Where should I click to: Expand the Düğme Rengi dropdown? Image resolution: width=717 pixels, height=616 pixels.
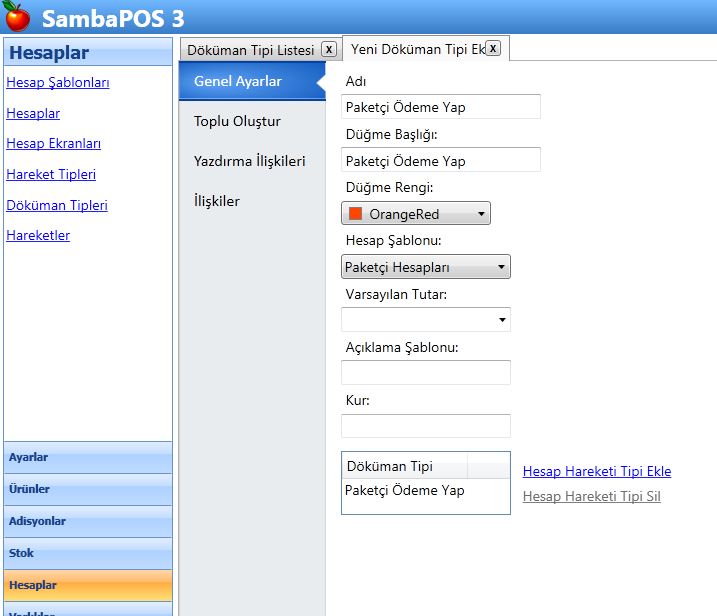pyautogui.click(x=481, y=214)
